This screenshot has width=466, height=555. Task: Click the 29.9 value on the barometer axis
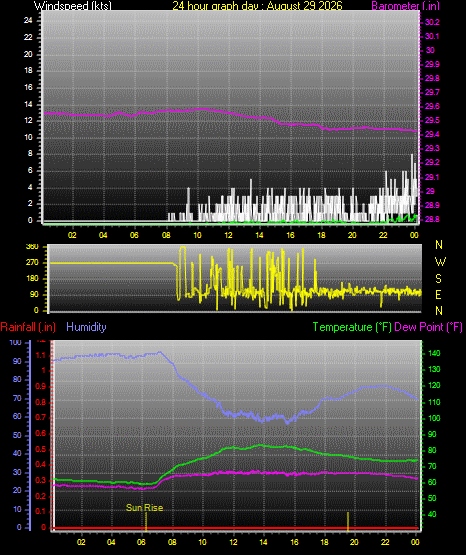(x=432, y=64)
